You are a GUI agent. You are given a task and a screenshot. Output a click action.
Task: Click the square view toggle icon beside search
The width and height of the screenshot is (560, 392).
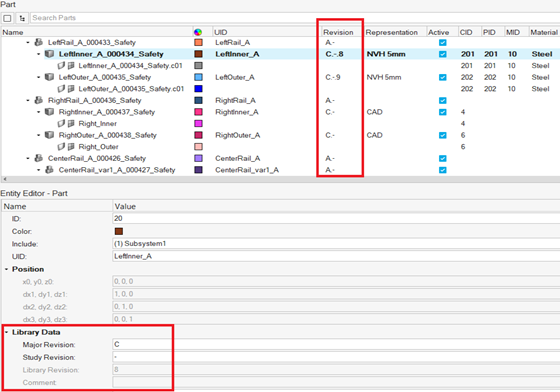coord(7,18)
